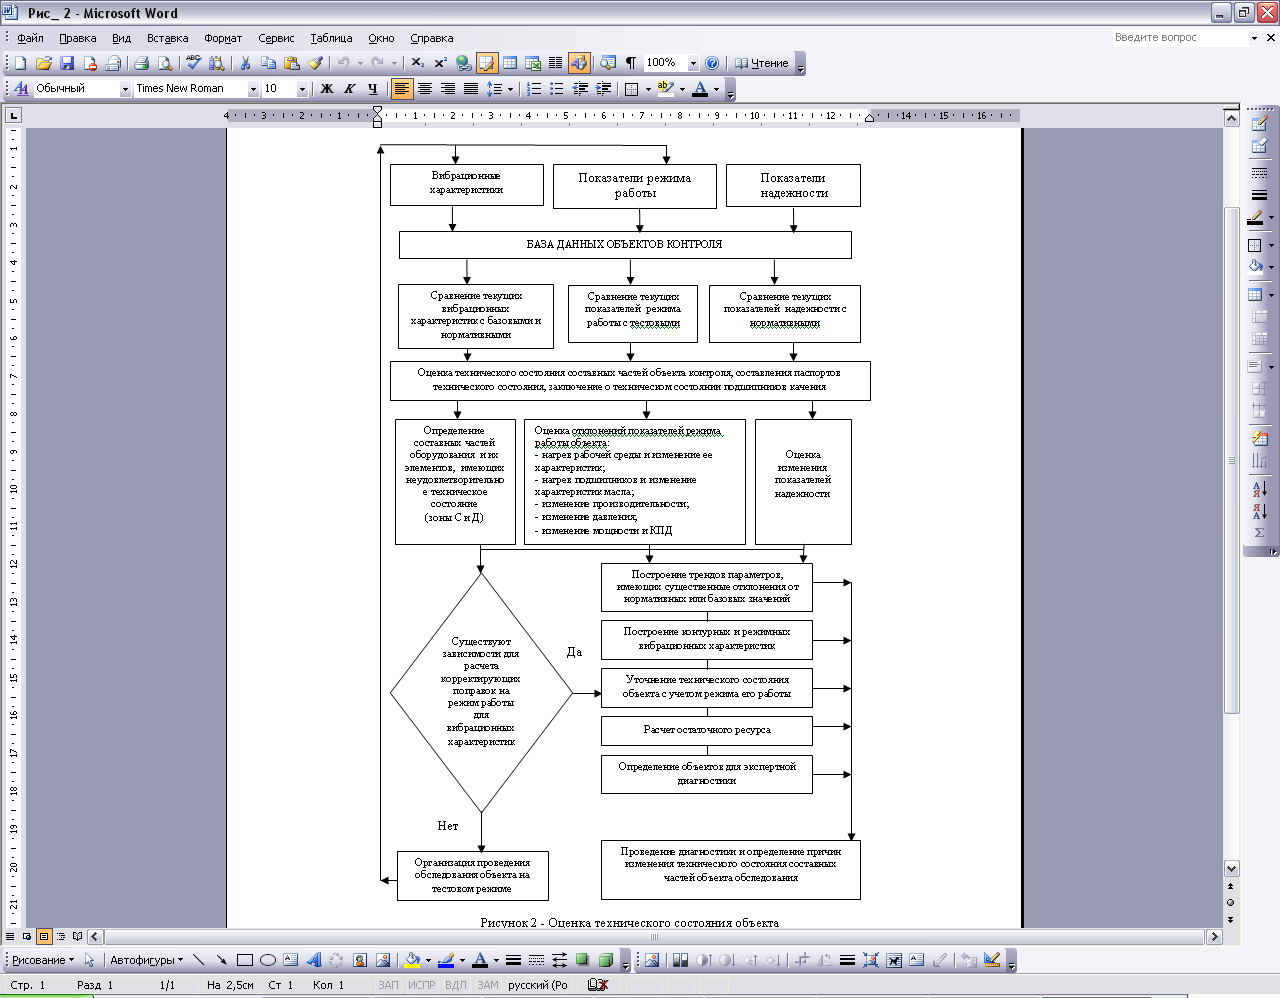The image size is (1280, 998).
Task: Insert an Excel worksheet
Action: (533, 63)
